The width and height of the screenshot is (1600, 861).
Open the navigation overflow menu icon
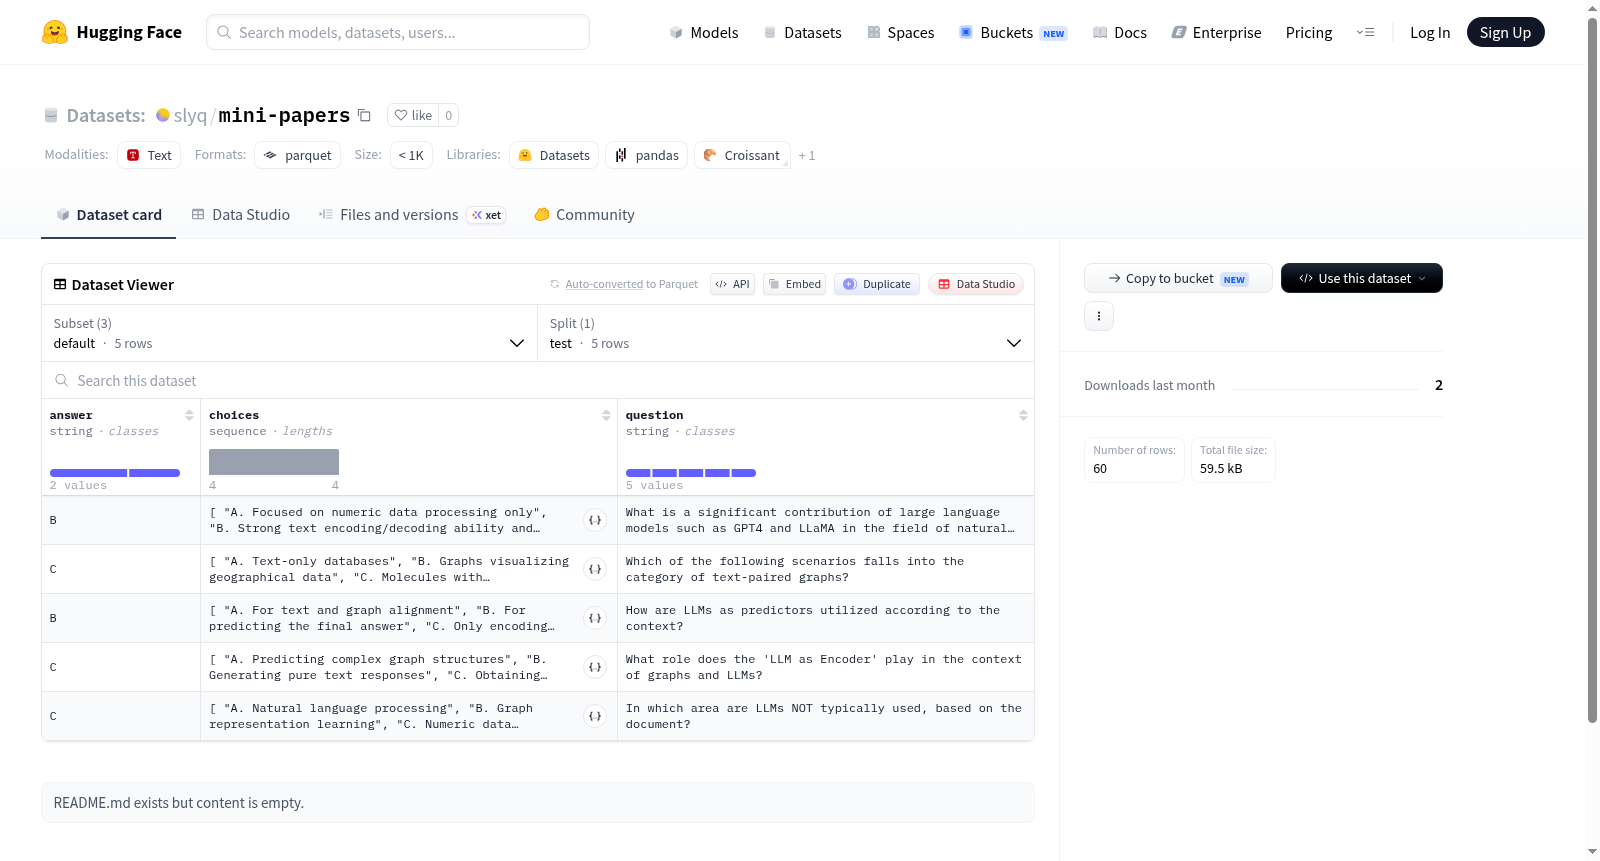pos(1365,32)
